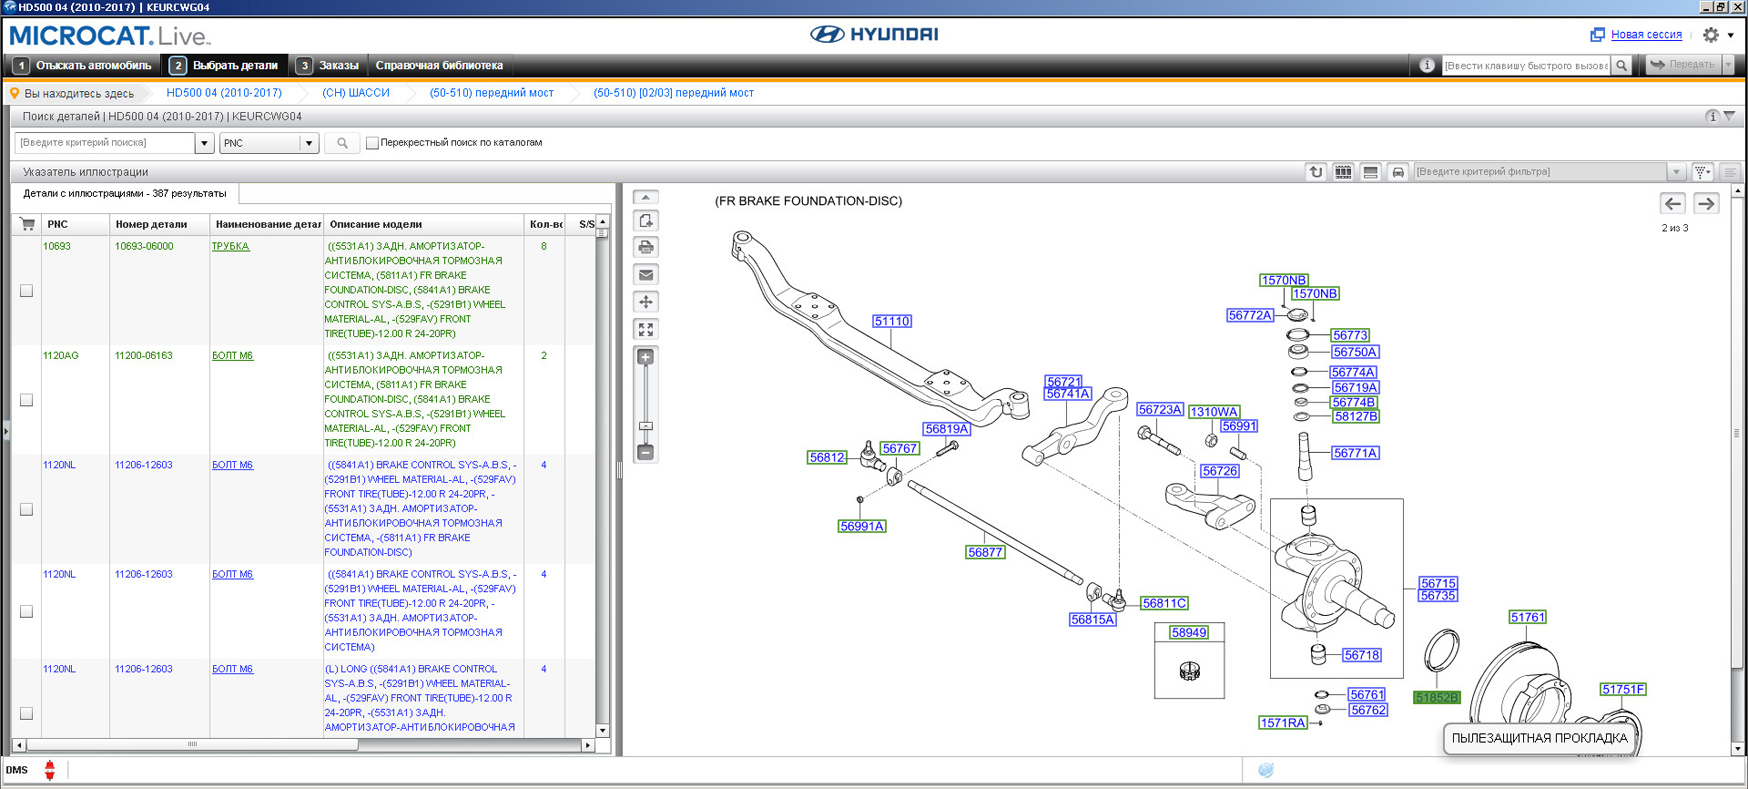
Task: Open the search criteria history dropdown
Action: click(204, 143)
